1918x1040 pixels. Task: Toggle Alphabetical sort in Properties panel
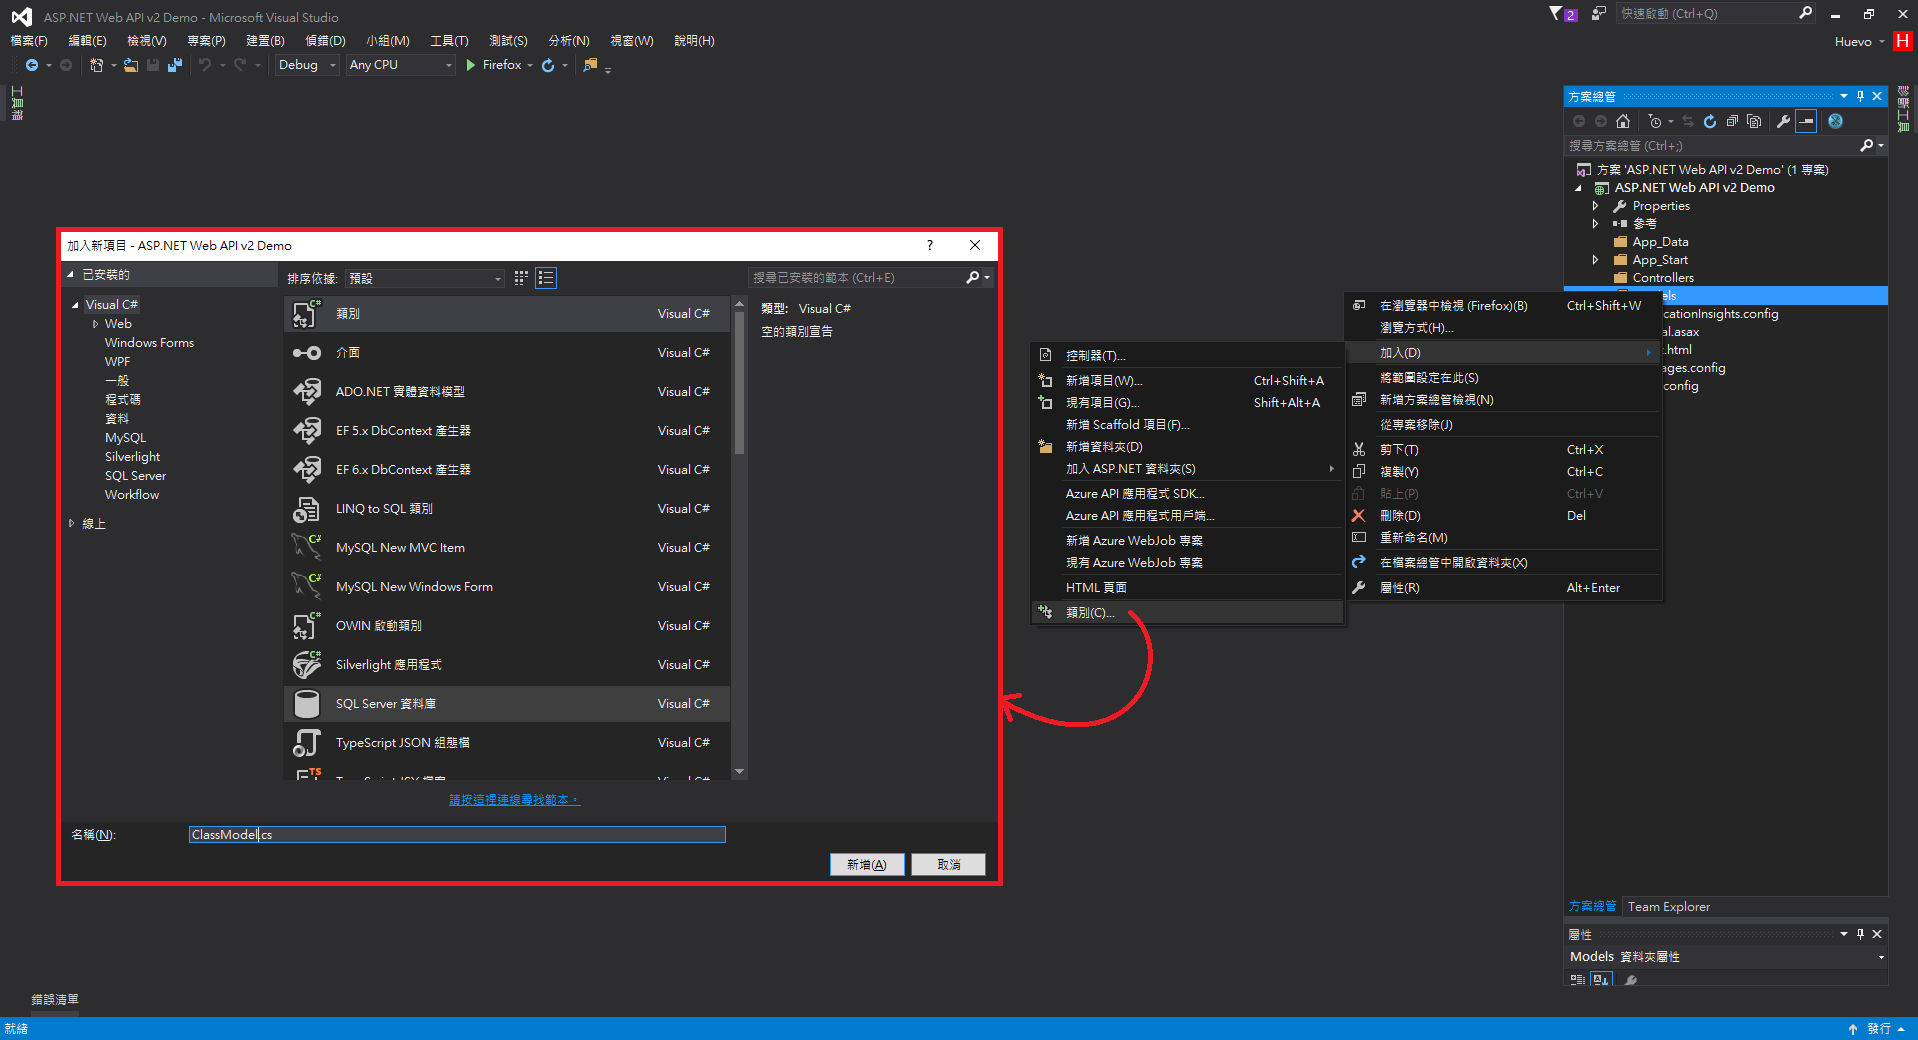point(1601,980)
